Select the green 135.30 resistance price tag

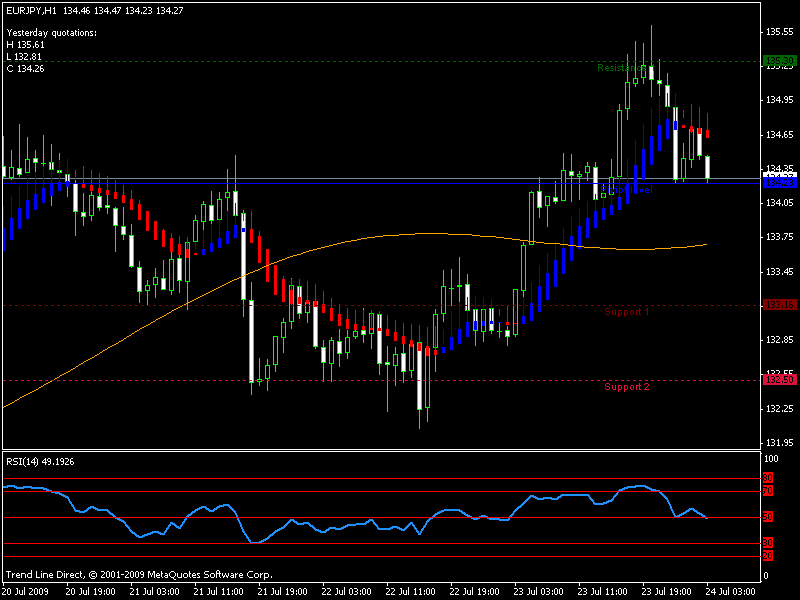coord(779,61)
